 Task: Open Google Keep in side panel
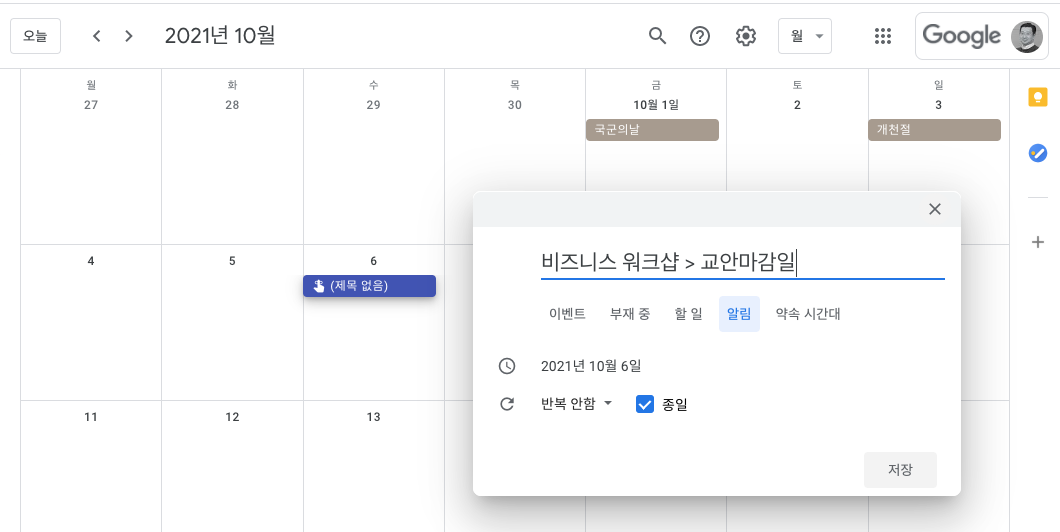pyautogui.click(x=1038, y=97)
